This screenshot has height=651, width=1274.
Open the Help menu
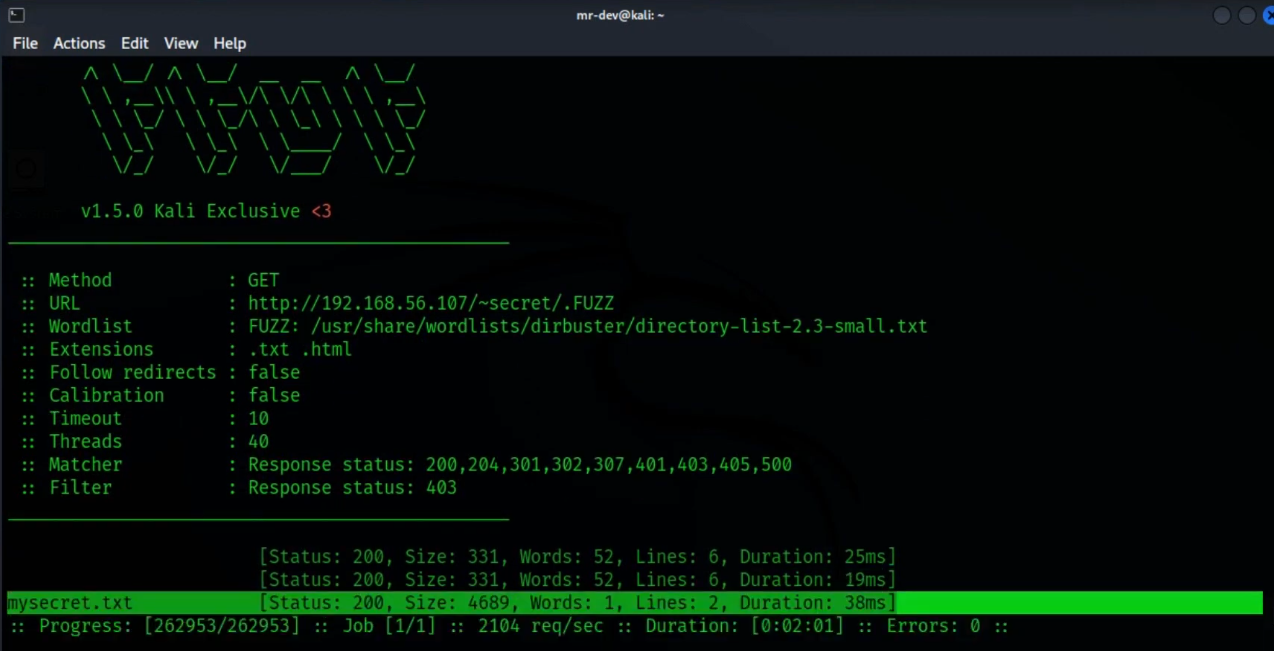229,43
